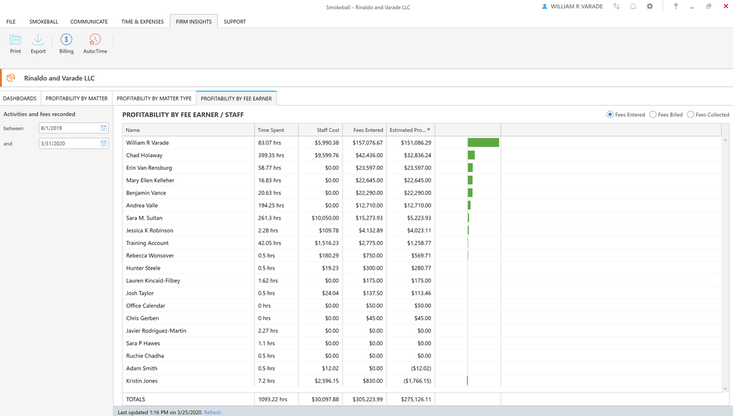
Task: Click the WILLIAM R VARADE user name
Action: pos(576,7)
